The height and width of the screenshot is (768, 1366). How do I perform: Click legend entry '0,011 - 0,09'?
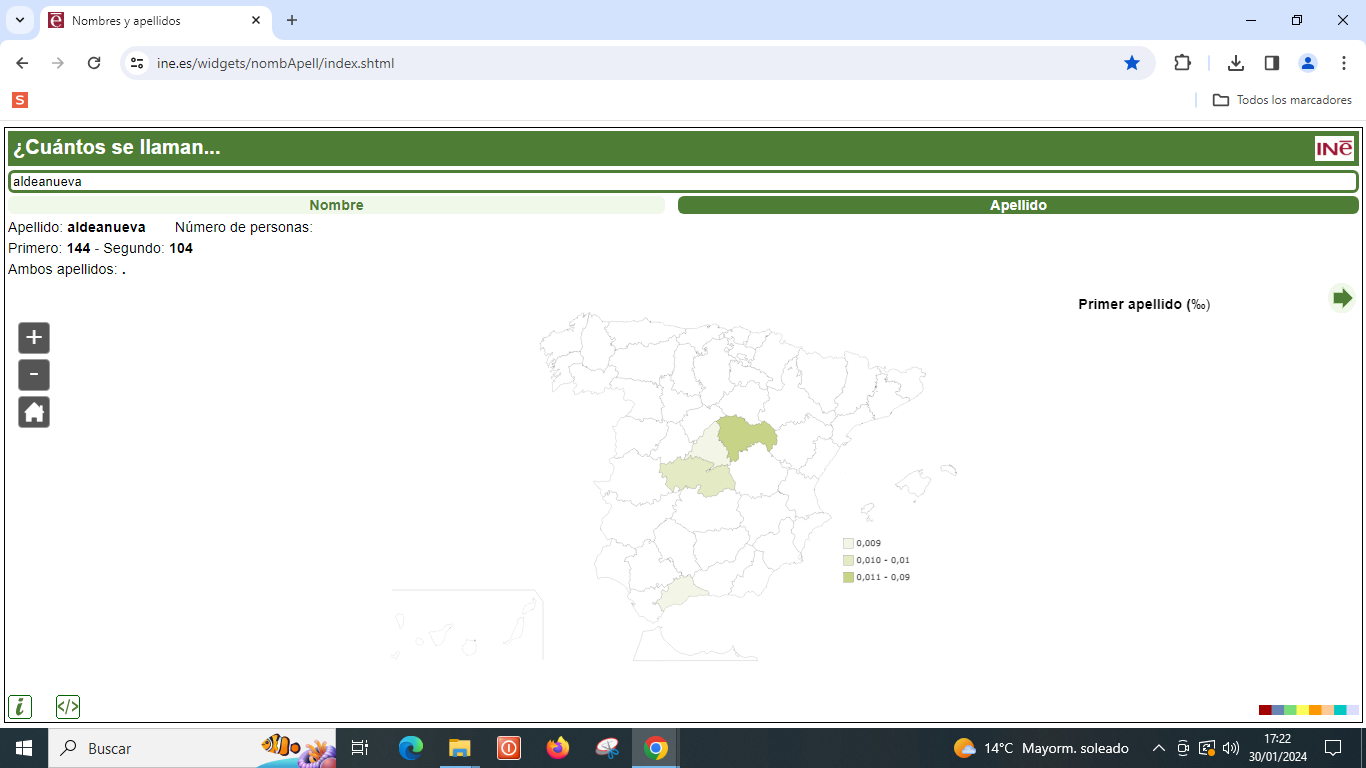pos(877,577)
